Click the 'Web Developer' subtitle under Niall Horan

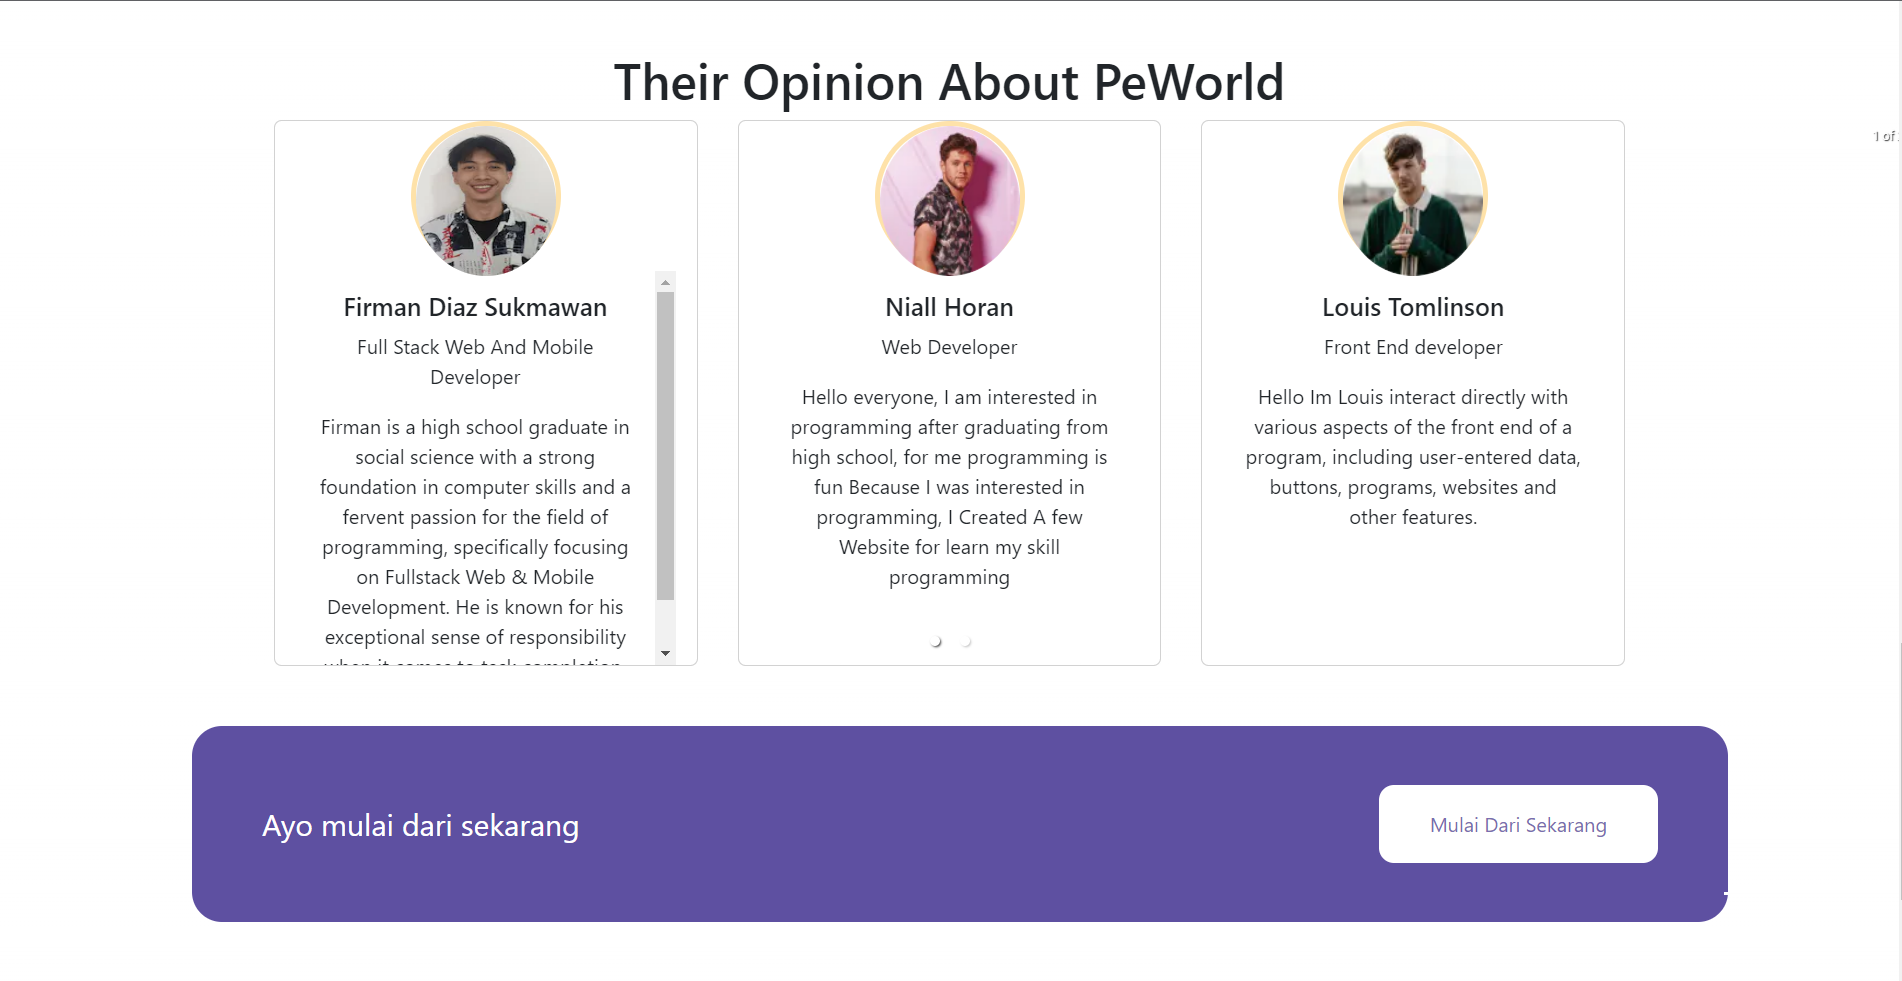click(x=948, y=347)
